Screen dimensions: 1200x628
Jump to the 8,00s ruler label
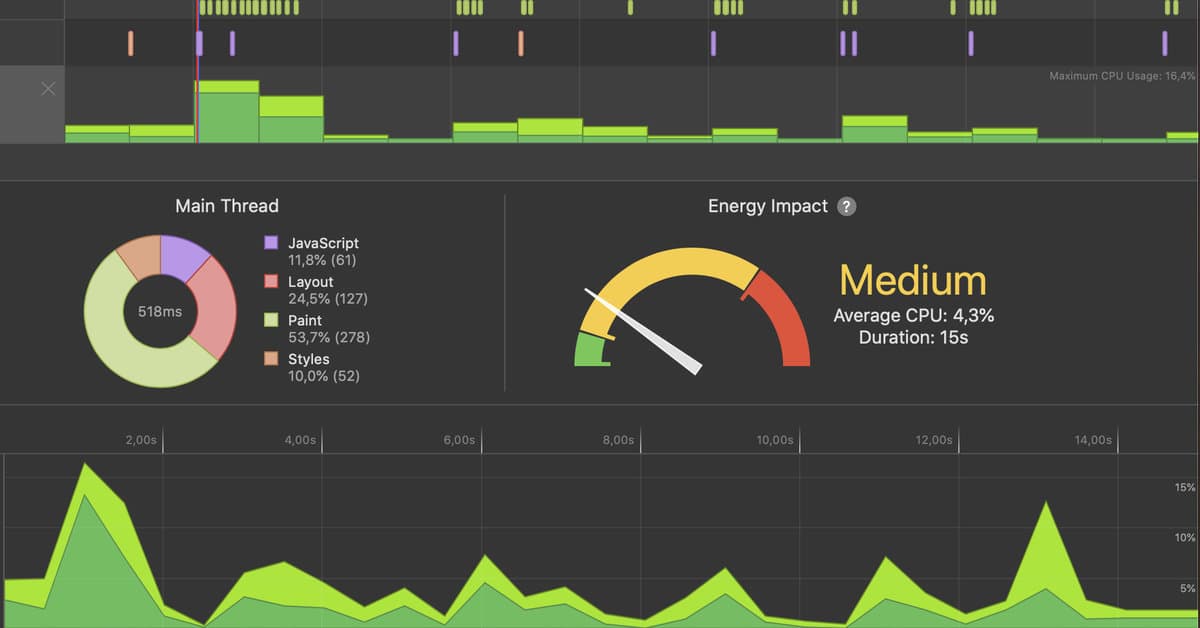(x=617, y=440)
